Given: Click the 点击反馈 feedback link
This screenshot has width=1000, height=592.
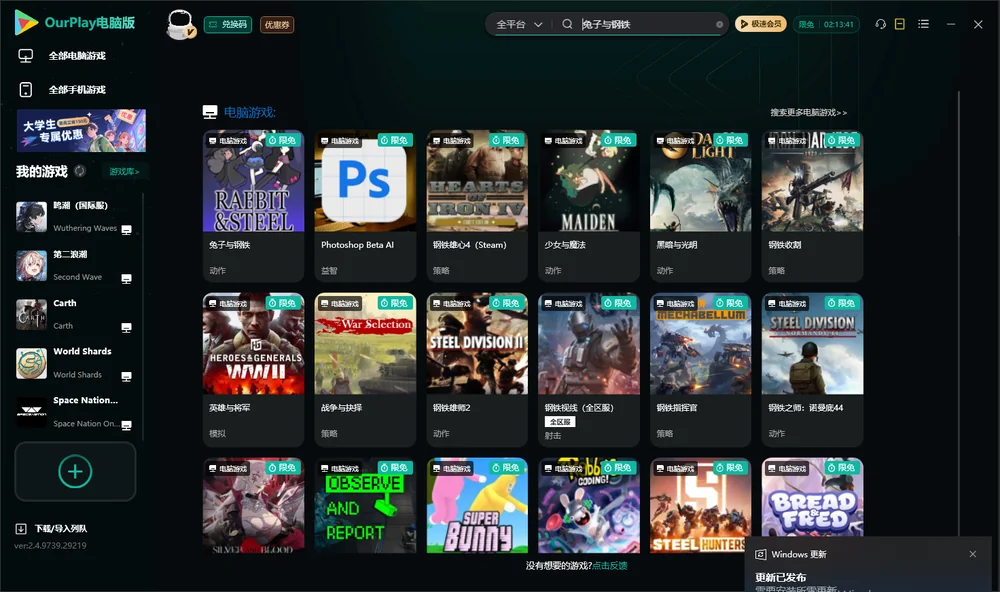Looking at the screenshot, I should coord(610,565).
